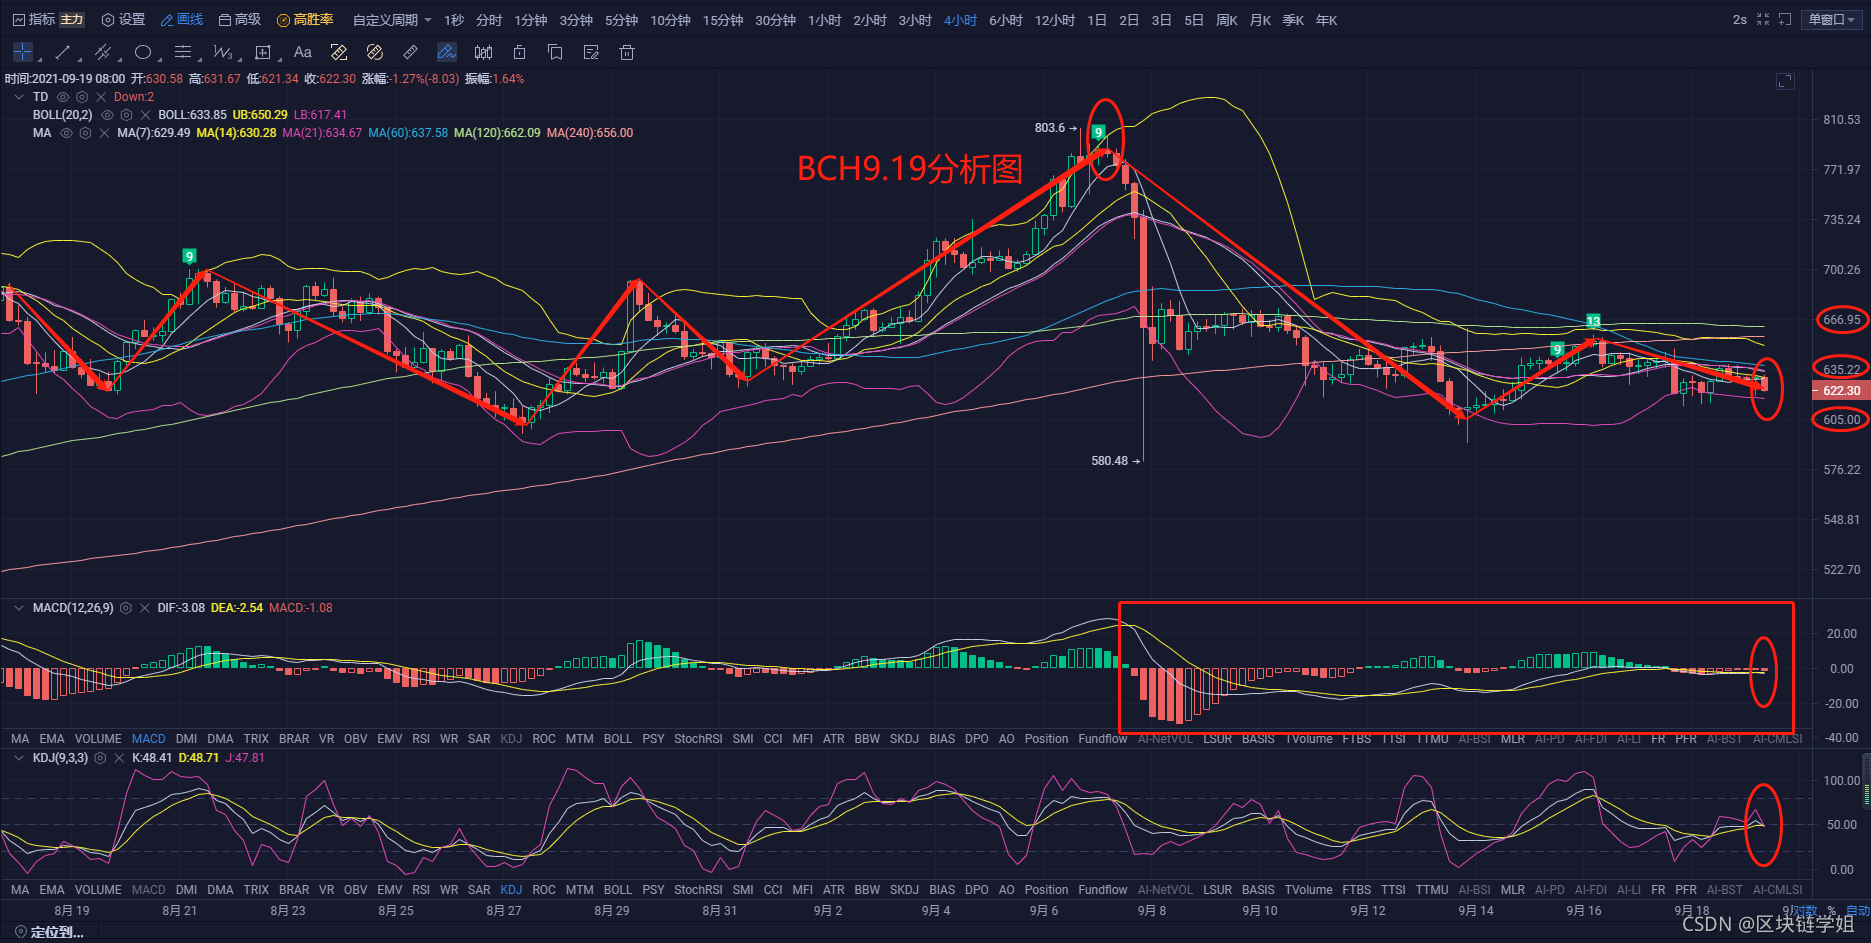Switch to the 1小时 timeframe
The image size is (1871, 943).
[825, 20]
